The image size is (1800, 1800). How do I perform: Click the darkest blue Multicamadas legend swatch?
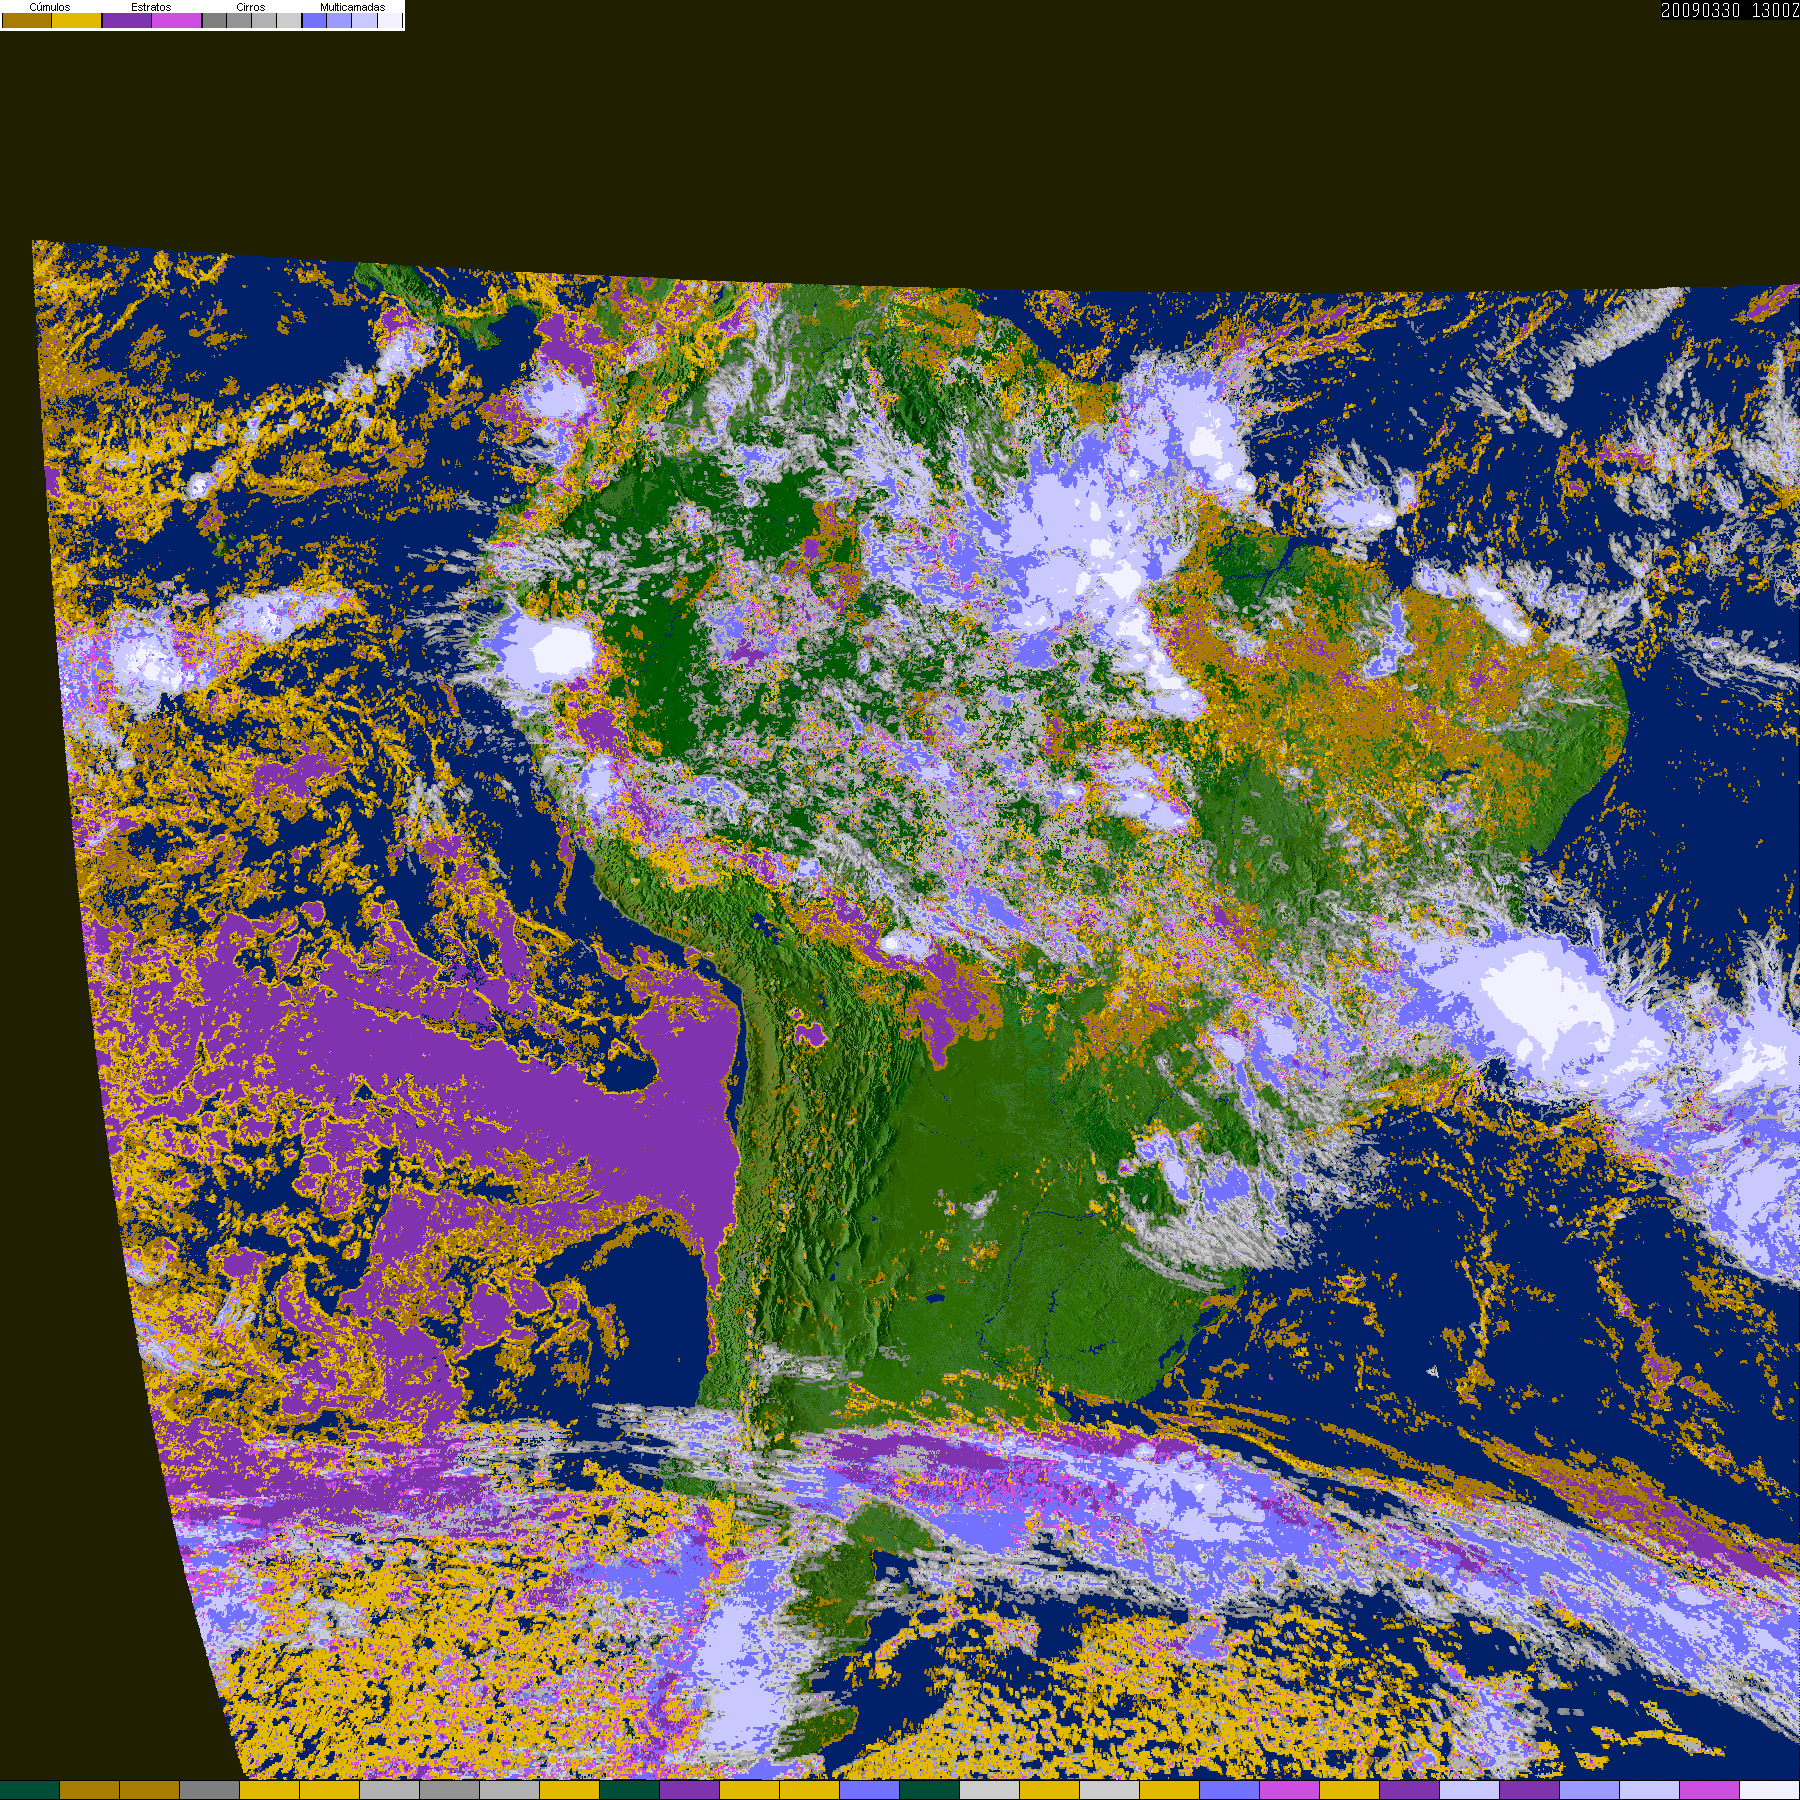314,20
